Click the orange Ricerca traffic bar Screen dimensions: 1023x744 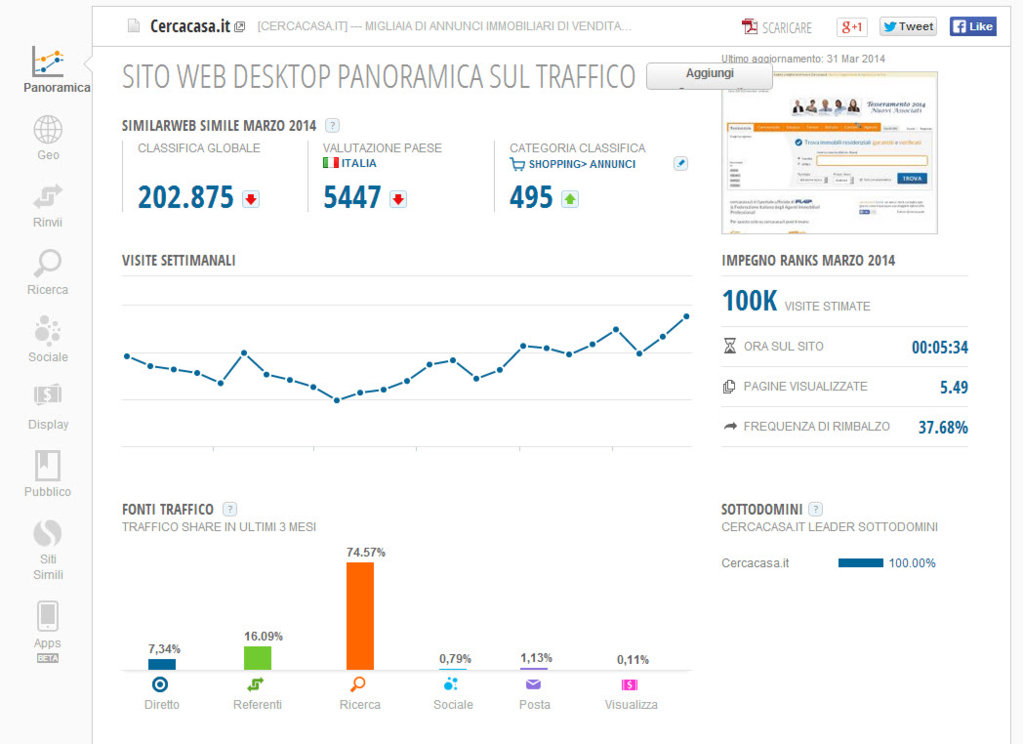(x=360, y=615)
